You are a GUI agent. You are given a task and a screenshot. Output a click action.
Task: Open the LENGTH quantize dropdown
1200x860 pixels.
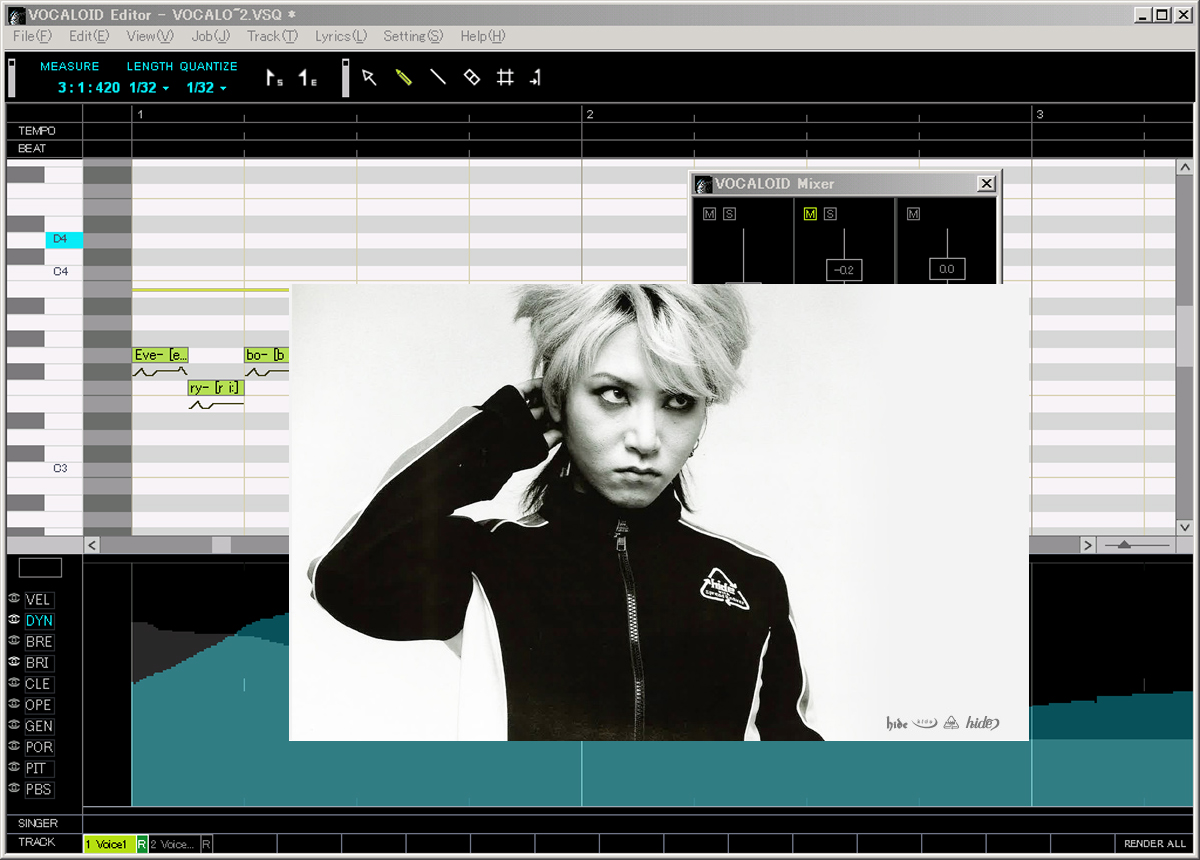[x=164, y=88]
